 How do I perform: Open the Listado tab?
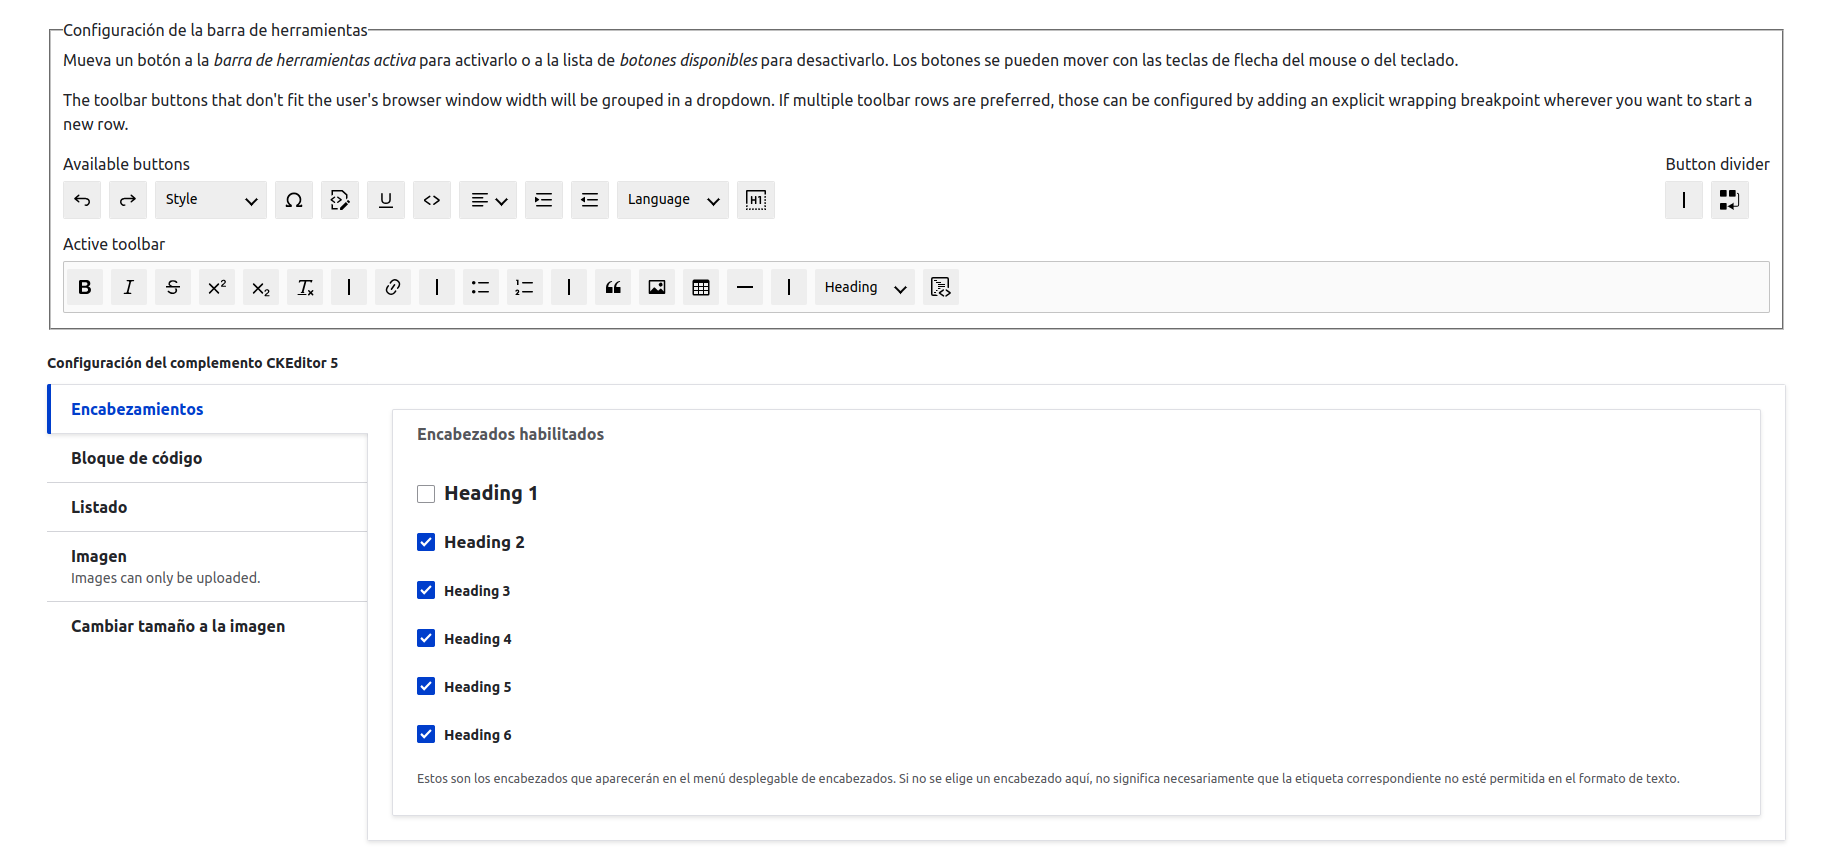pyautogui.click(x=207, y=507)
